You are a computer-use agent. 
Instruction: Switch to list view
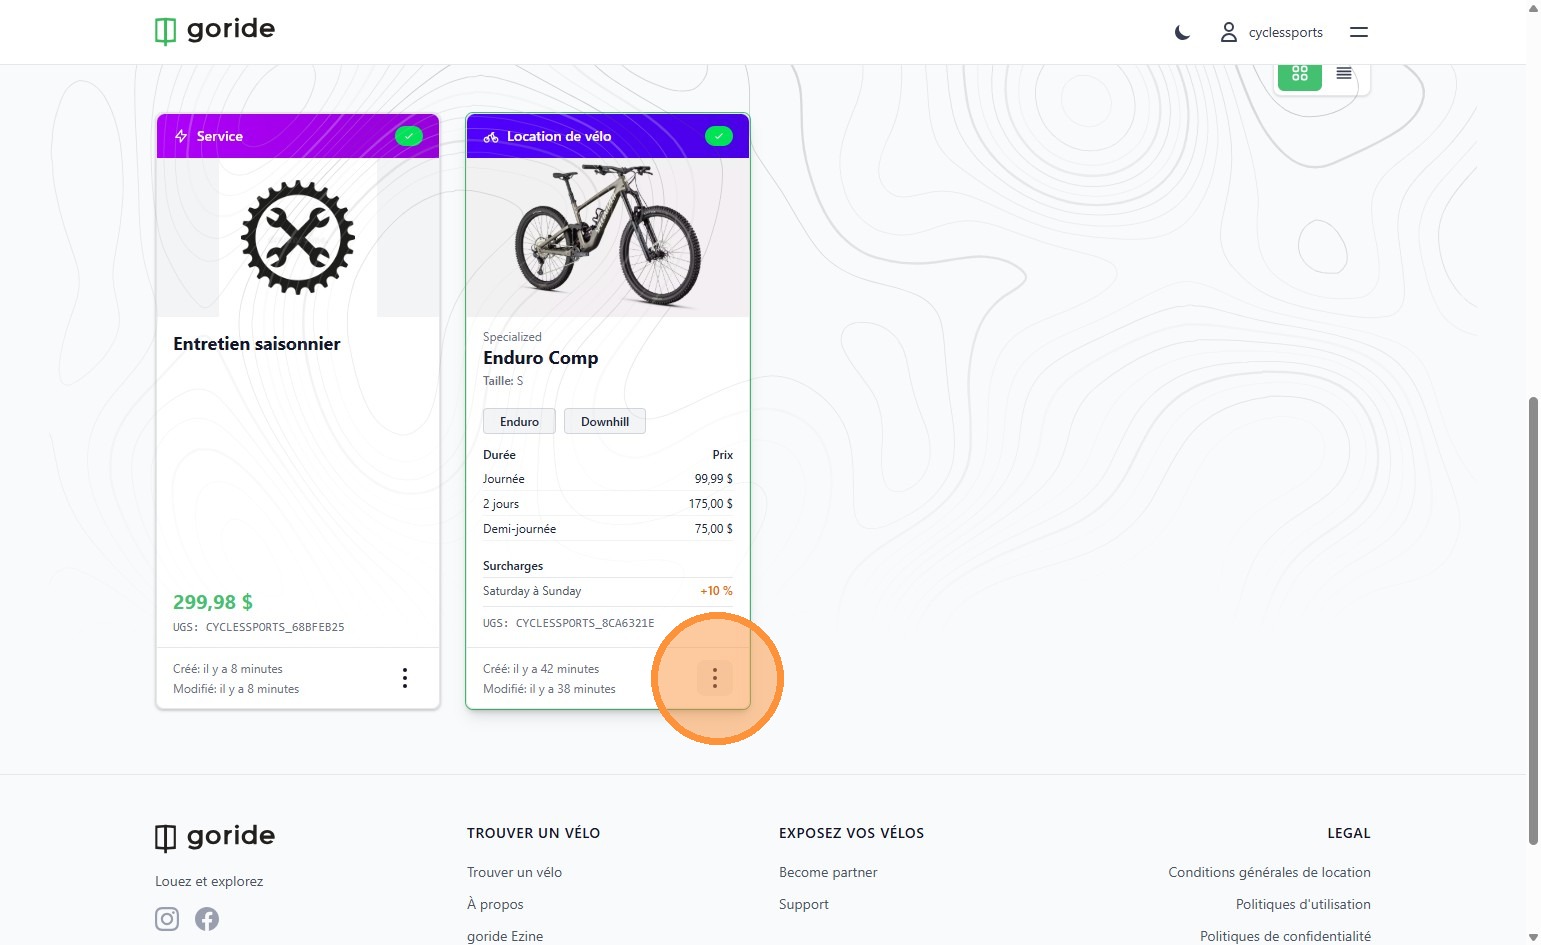(1344, 74)
